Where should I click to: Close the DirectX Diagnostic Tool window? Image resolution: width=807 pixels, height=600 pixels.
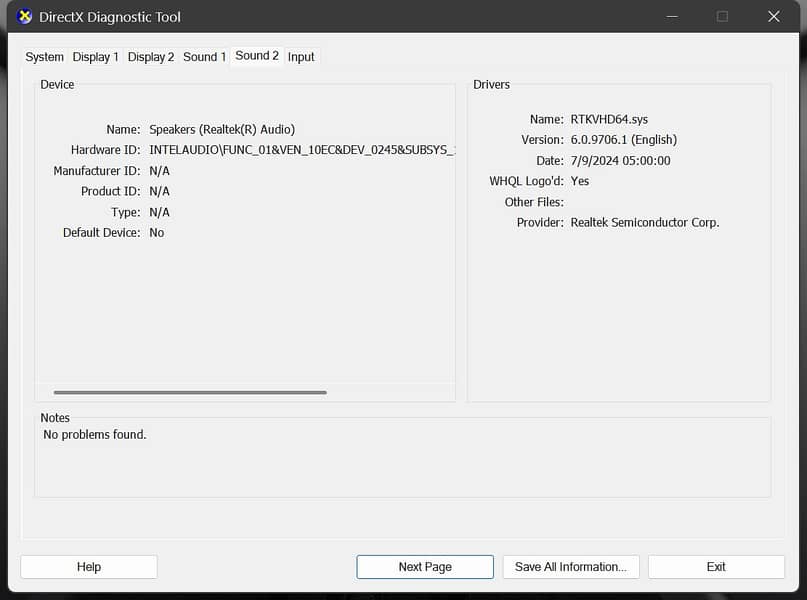773,17
